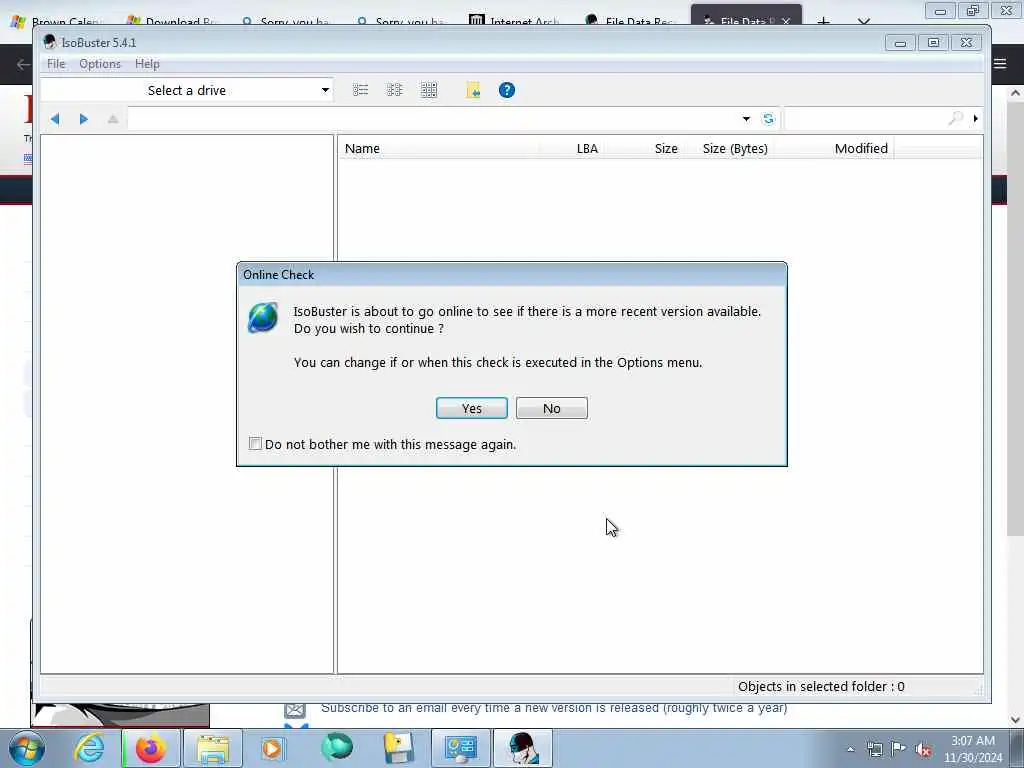Screen dimensions: 1024x768
Task: Open Windows Media Player in taskbar
Action: pyautogui.click(x=272, y=748)
